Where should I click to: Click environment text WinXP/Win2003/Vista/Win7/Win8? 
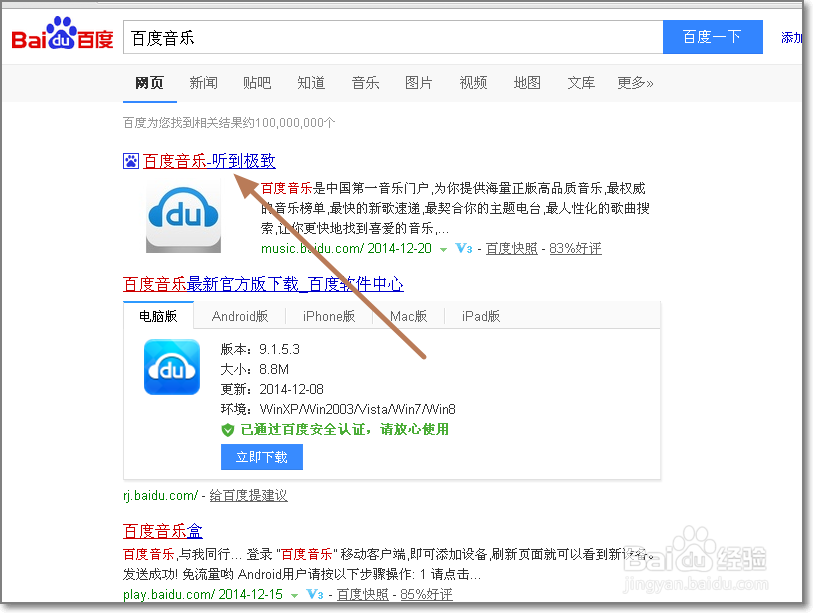pos(358,410)
